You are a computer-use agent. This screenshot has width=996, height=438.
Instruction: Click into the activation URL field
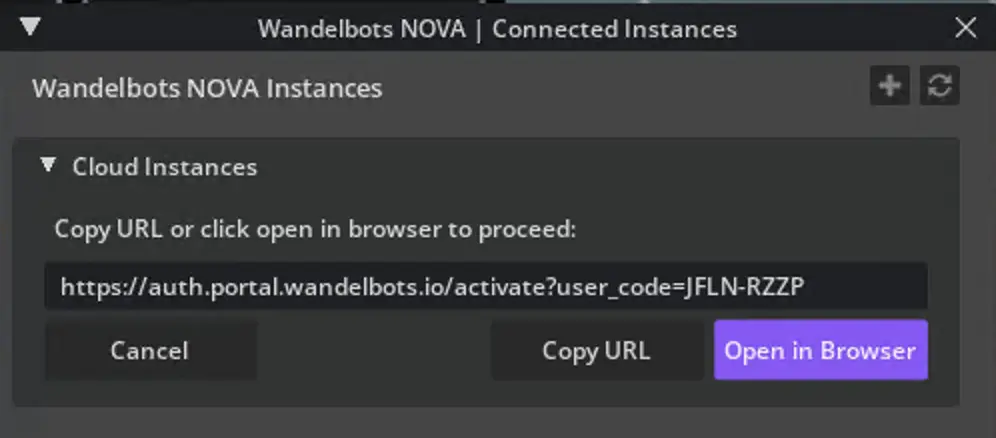[485, 288]
